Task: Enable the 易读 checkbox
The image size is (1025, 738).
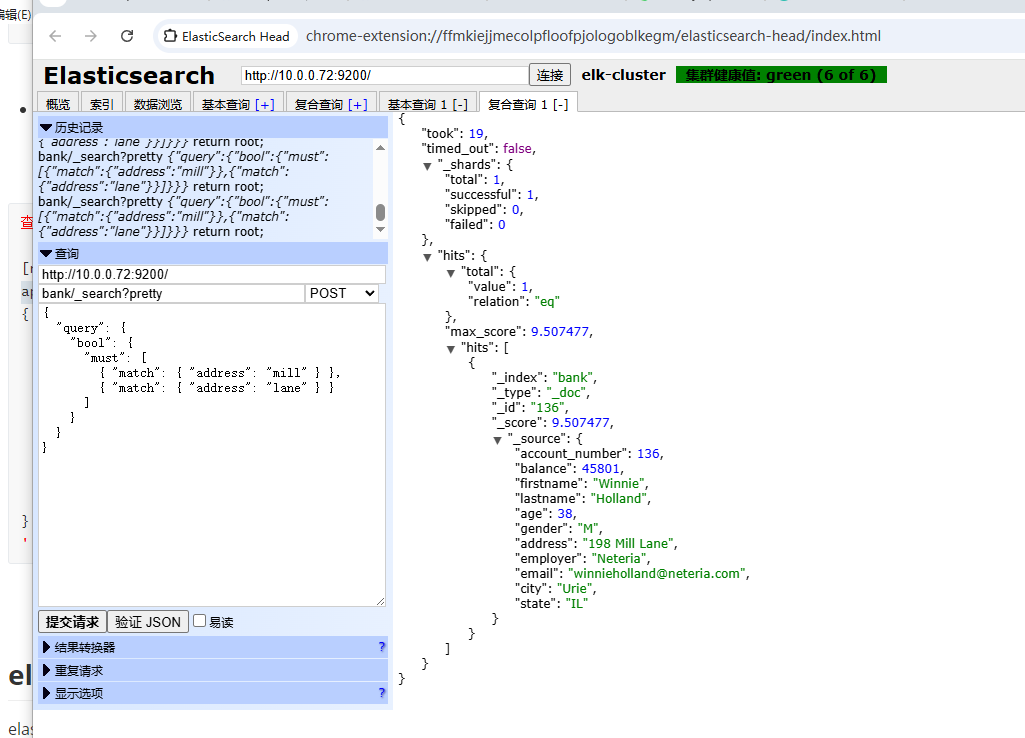Action: [x=200, y=621]
